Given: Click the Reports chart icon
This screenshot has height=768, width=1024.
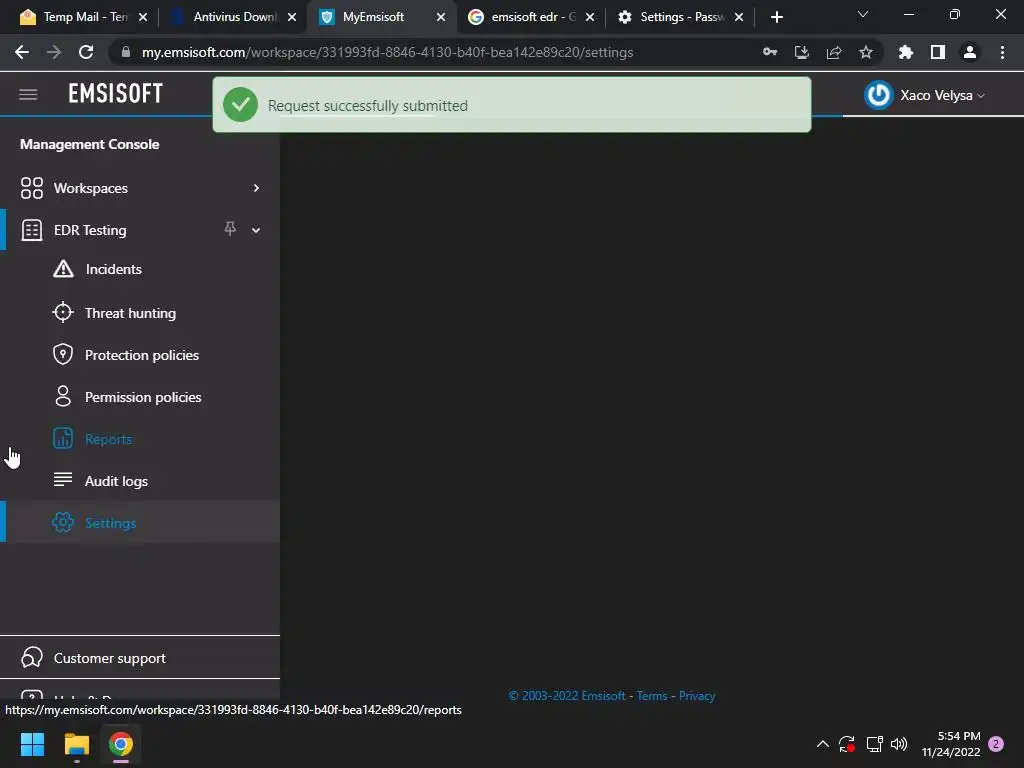Looking at the screenshot, I should 63,438.
